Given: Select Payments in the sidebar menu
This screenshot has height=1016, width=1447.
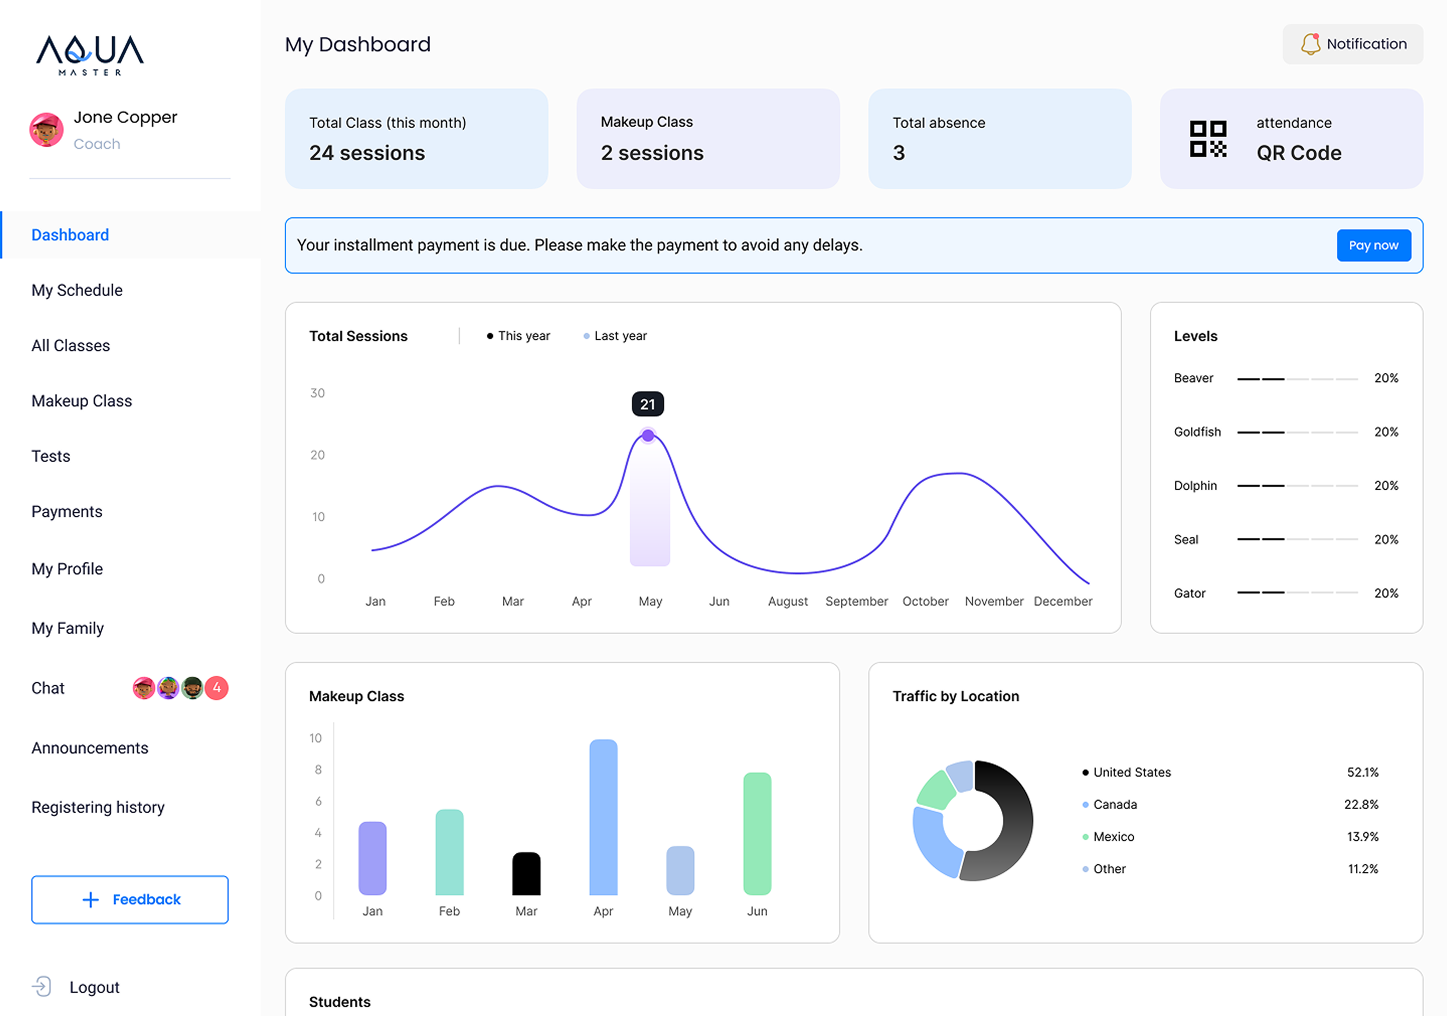Looking at the screenshot, I should (66, 511).
